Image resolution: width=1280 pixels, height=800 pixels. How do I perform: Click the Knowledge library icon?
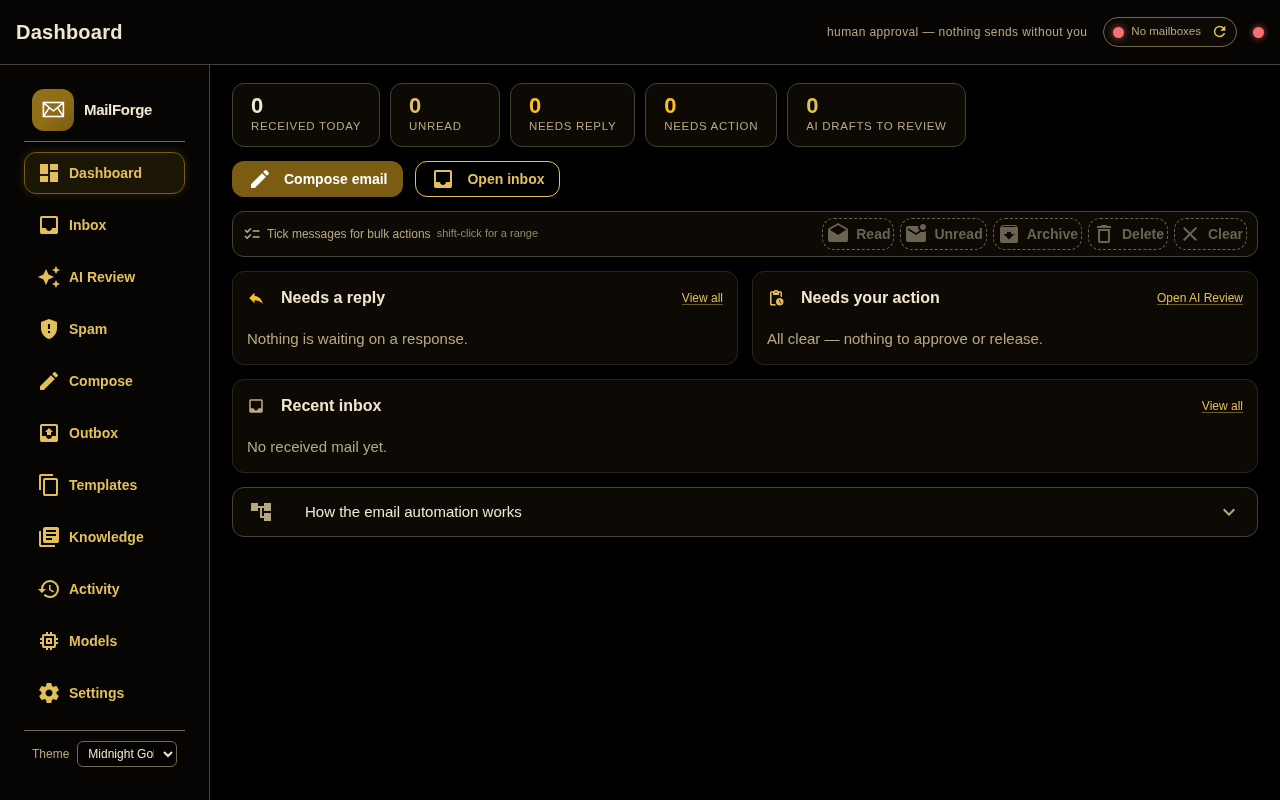[x=49, y=537]
